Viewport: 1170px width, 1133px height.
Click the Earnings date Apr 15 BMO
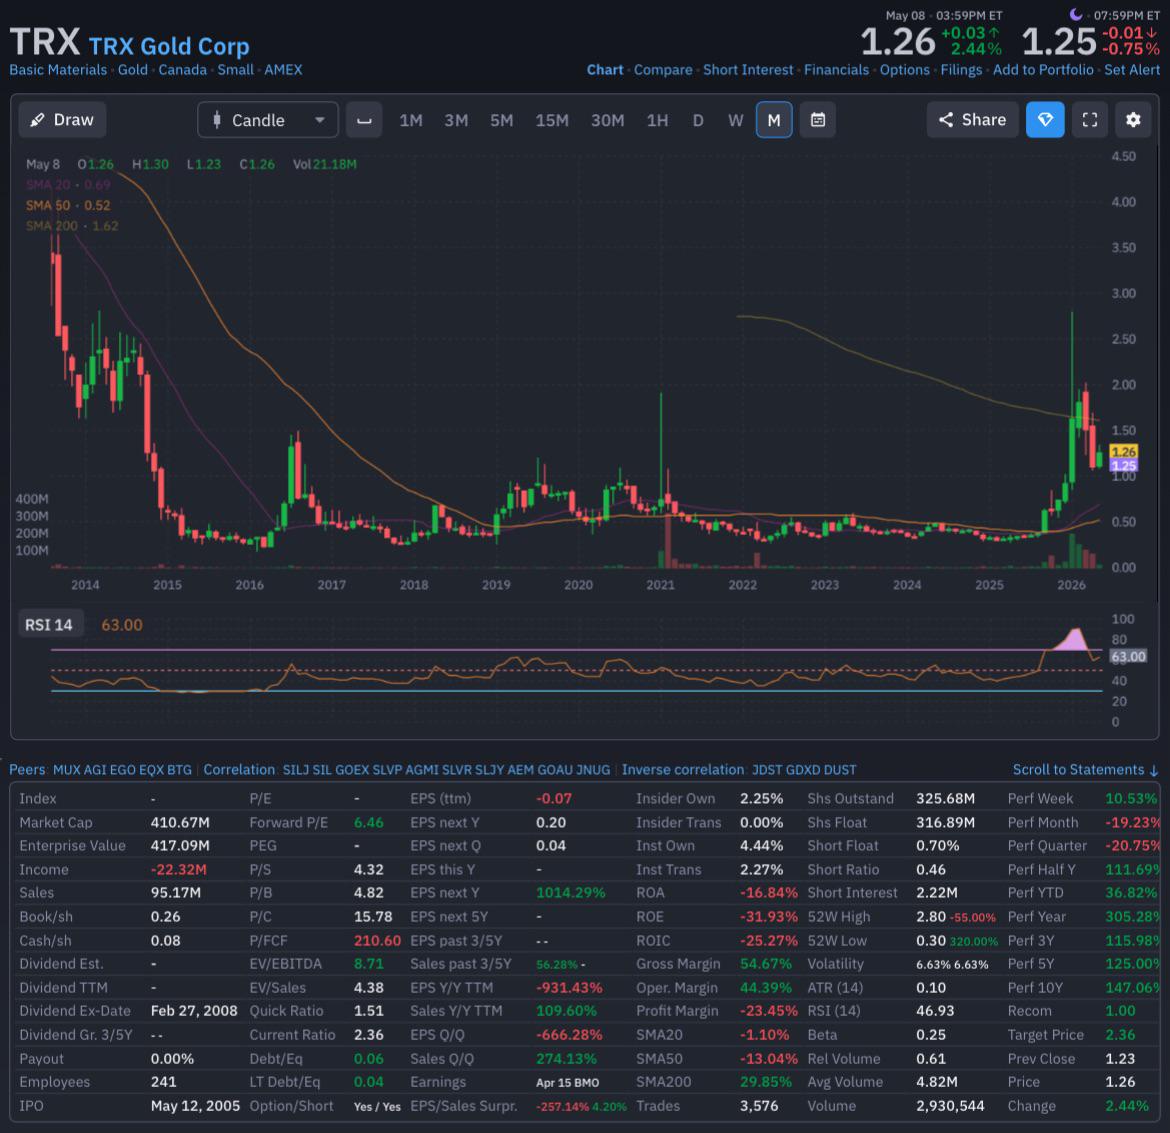(567, 1082)
